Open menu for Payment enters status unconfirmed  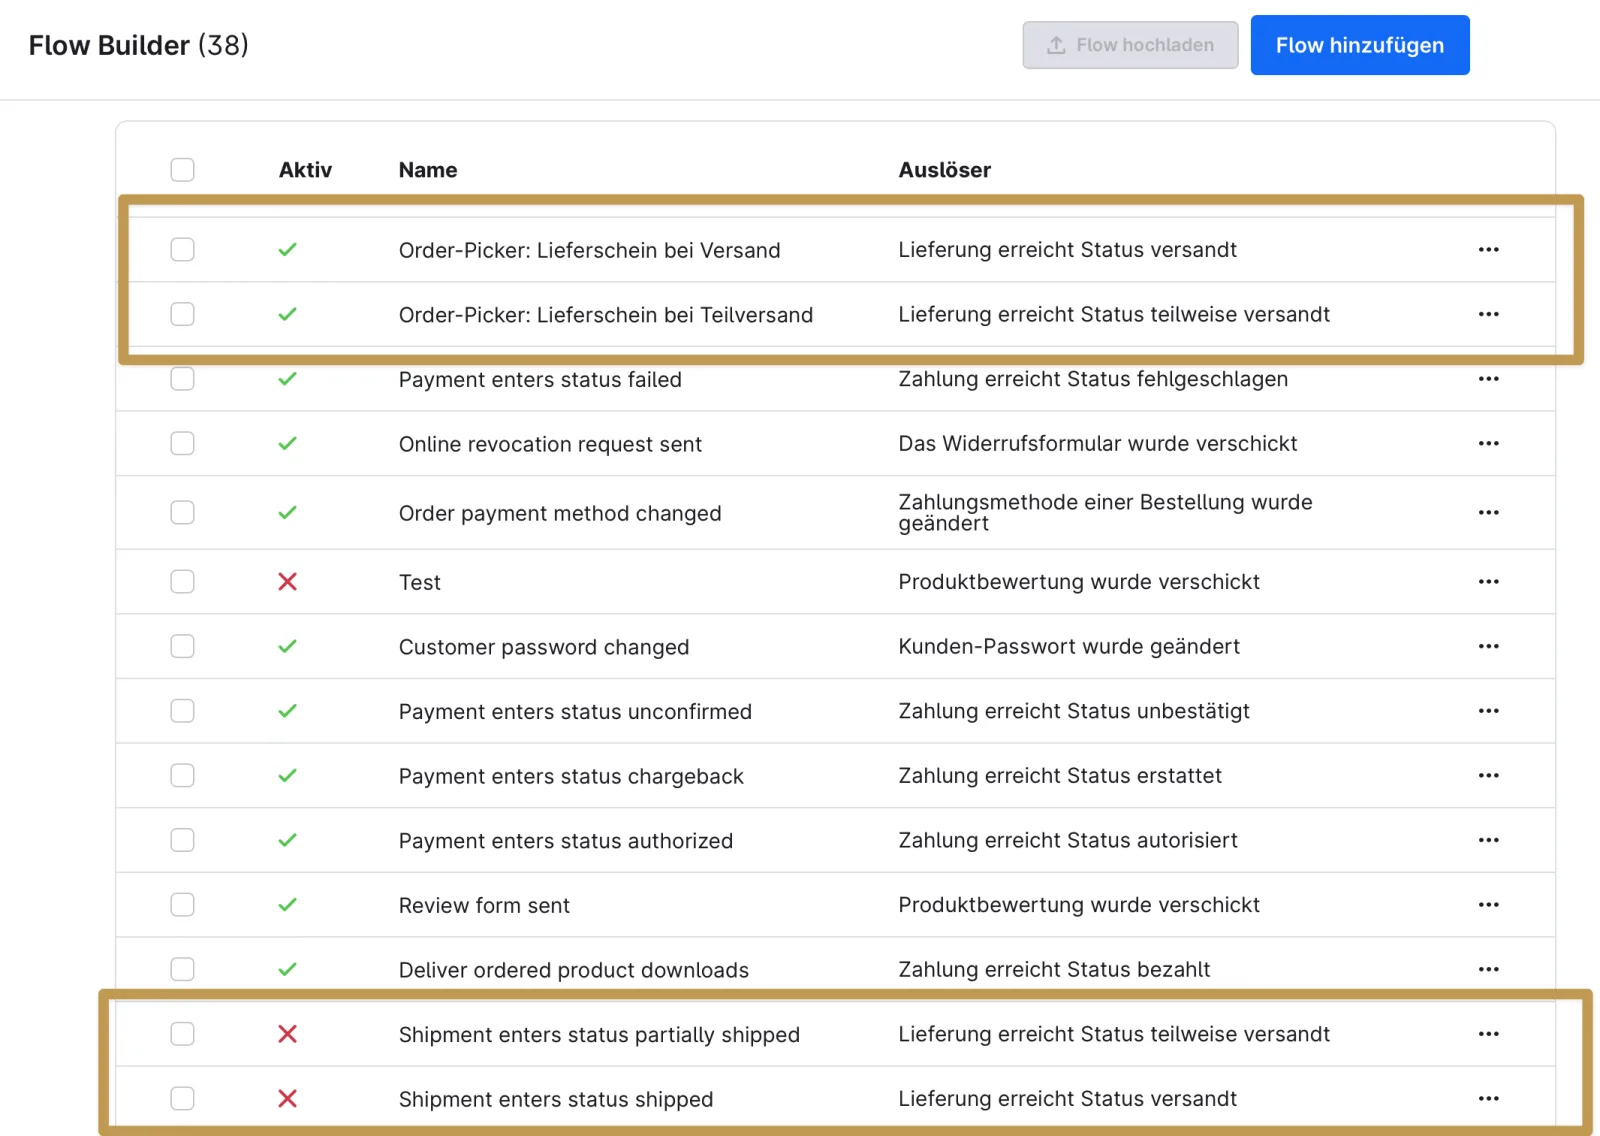pos(1488,711)
